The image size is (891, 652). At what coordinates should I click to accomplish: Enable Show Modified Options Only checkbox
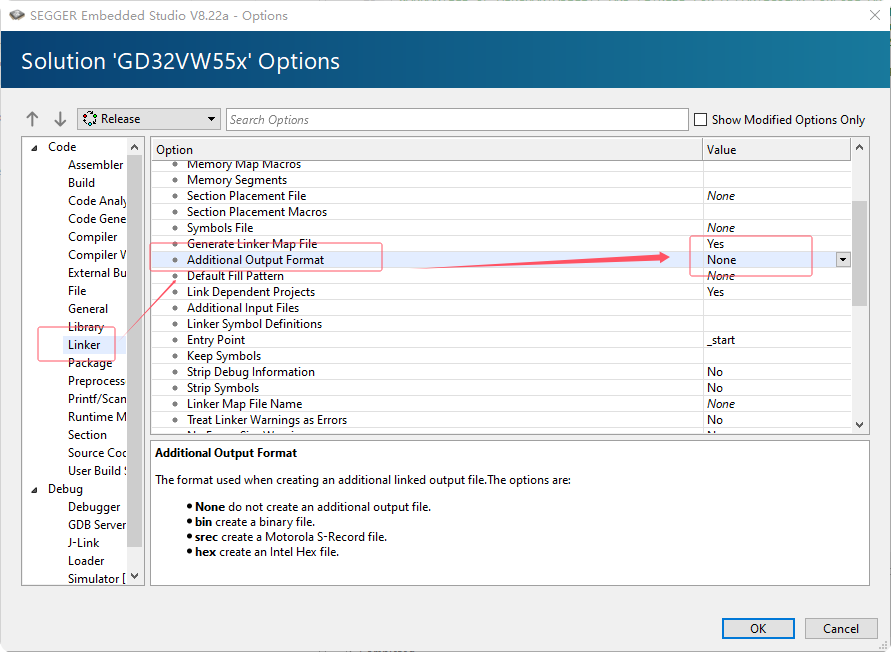700,120
